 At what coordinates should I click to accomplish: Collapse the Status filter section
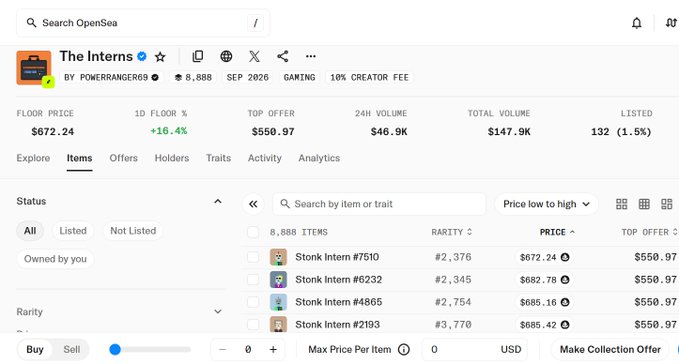pos(218,201)
